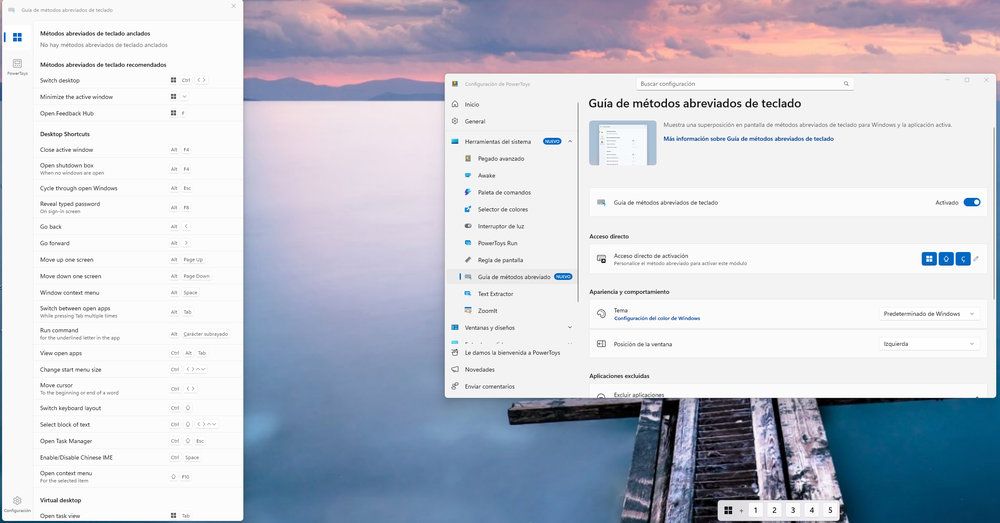This screenshot has width=1000, height=523.
Task: Click key 2 in bottom shortcut indicator
Action: click(x=774, y=510)
